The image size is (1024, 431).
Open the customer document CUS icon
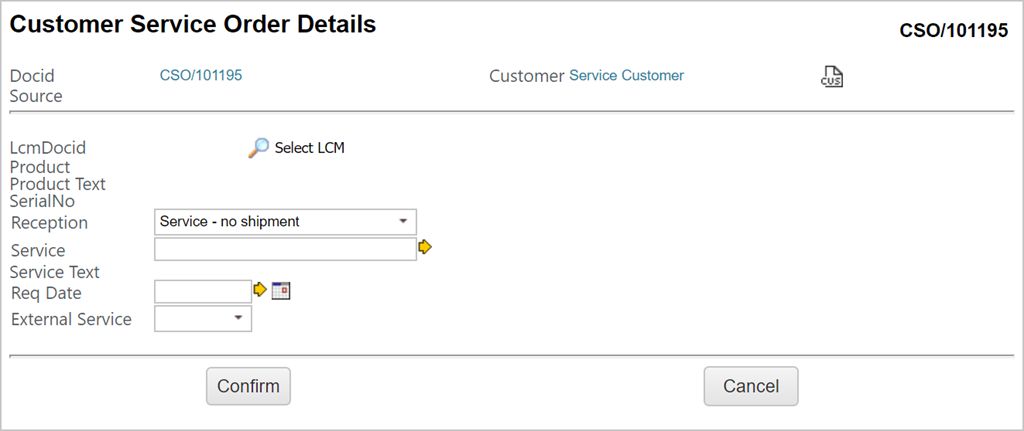(x=832, y=77)
